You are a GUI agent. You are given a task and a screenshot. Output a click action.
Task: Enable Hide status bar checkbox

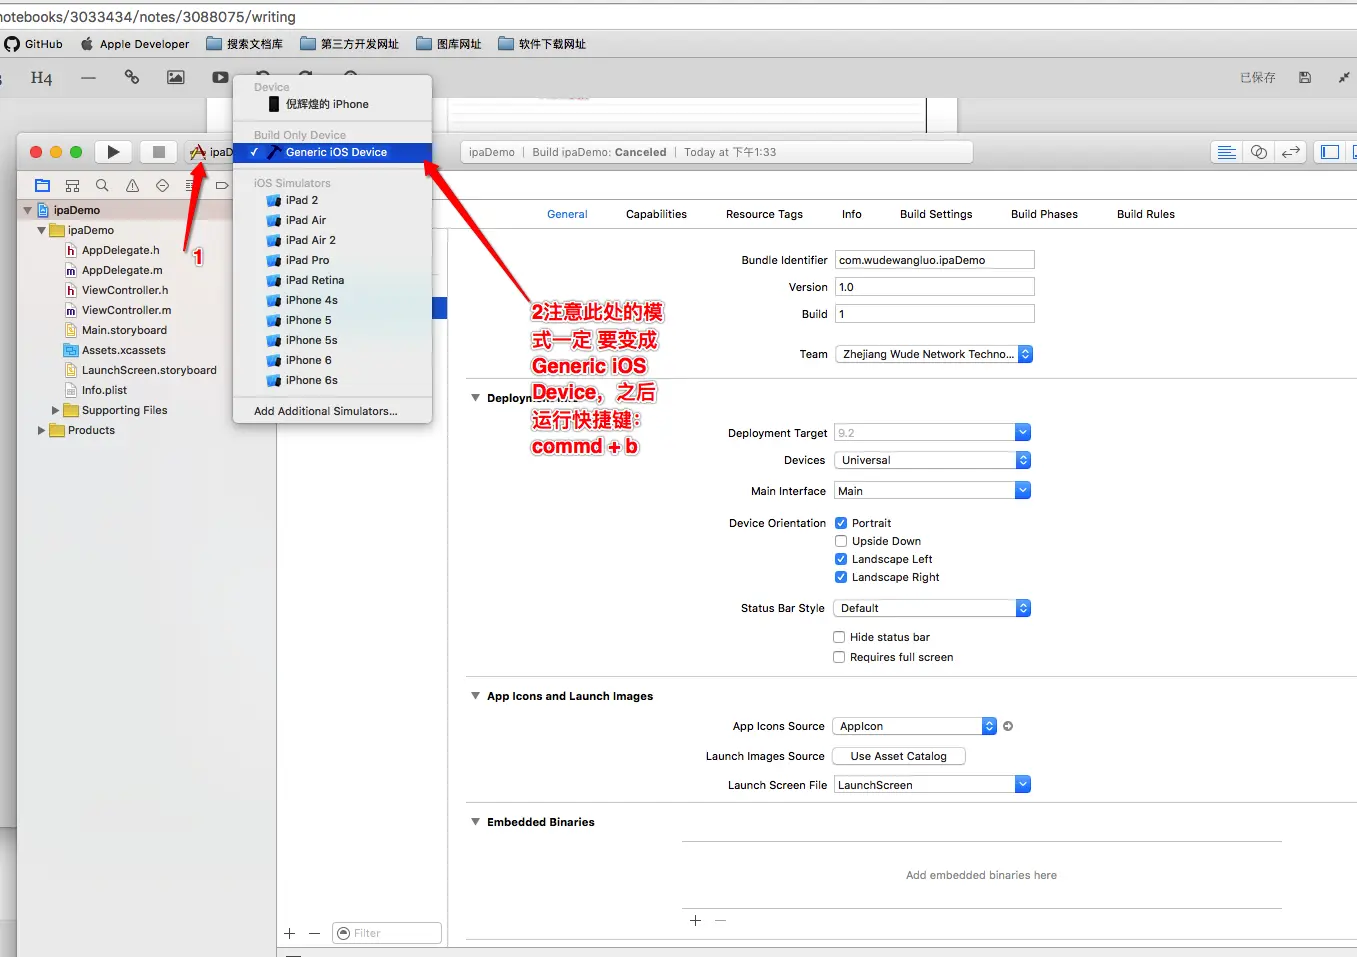point(839,637)
